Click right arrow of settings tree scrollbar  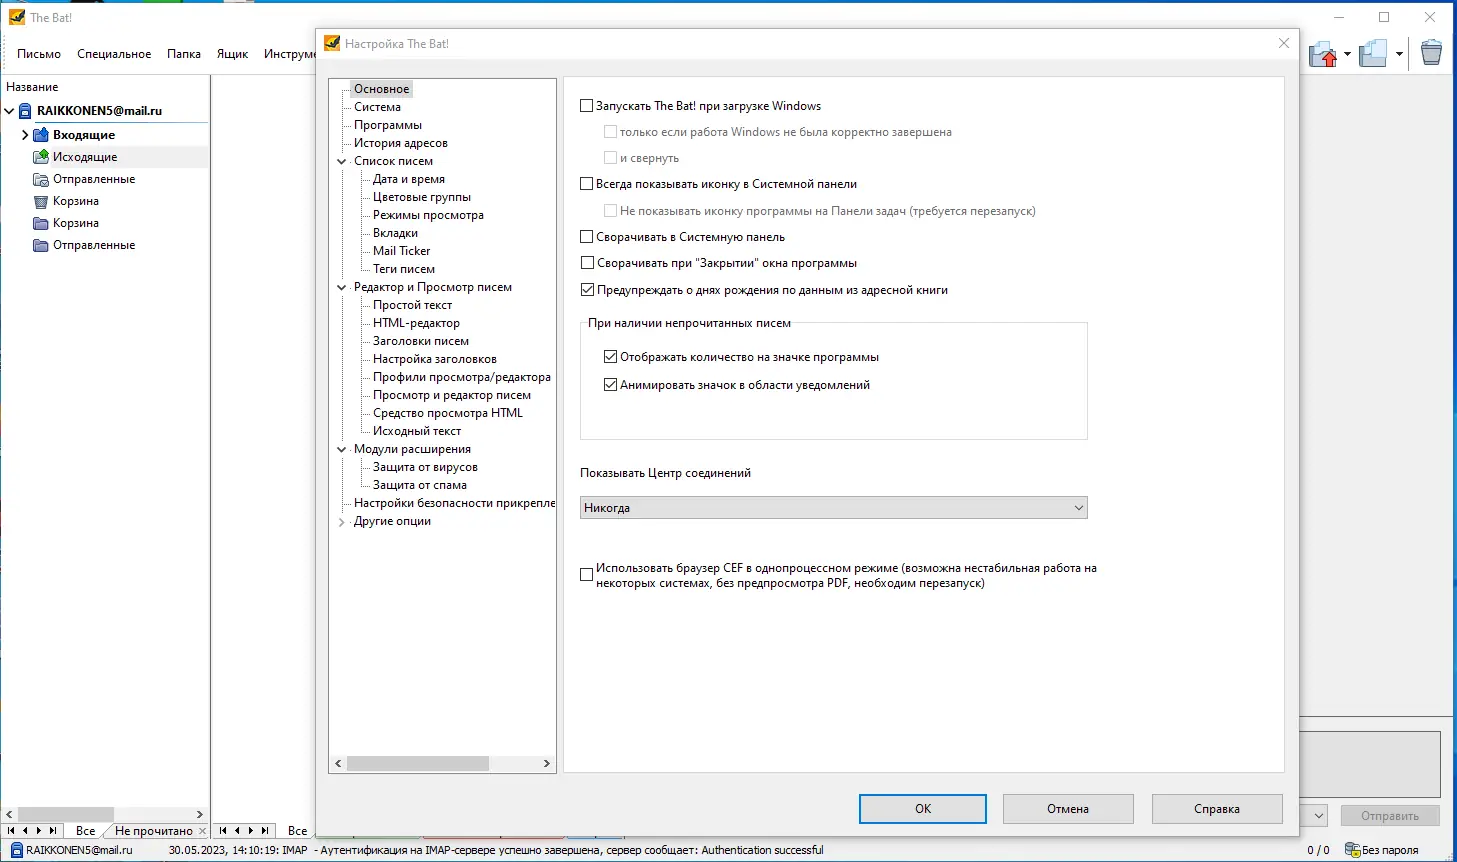tap(547, 763)
